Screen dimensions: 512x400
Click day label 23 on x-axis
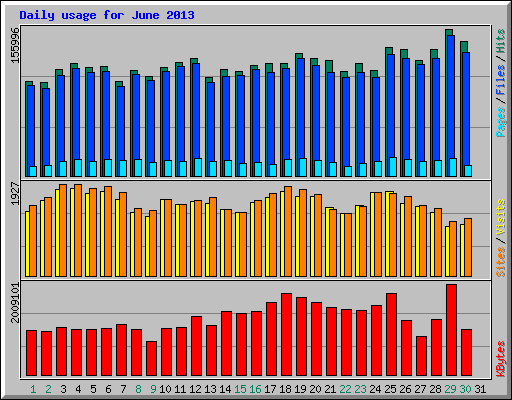click(x=360, y=389)
